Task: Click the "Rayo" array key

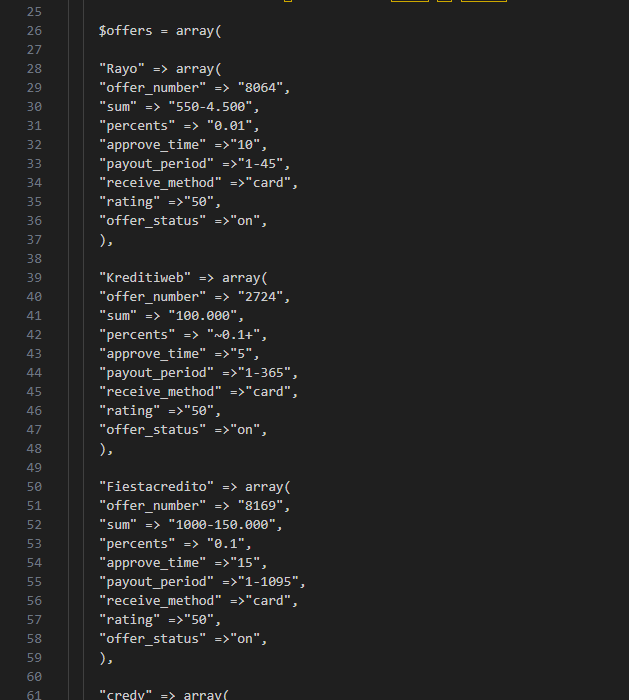Action: [x=122, y=69]
